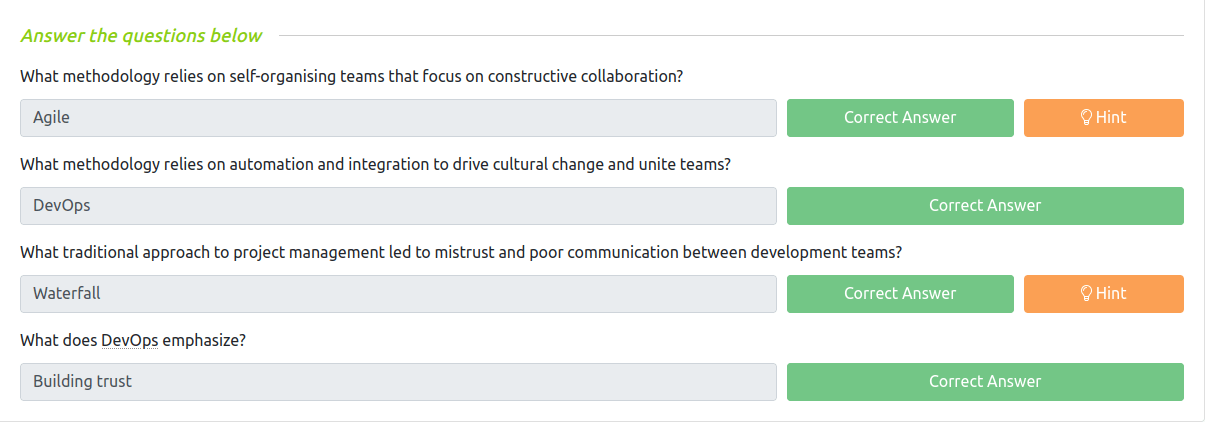
Task: Click Correct Answer button next to Agile
Action: click(899, 118)
